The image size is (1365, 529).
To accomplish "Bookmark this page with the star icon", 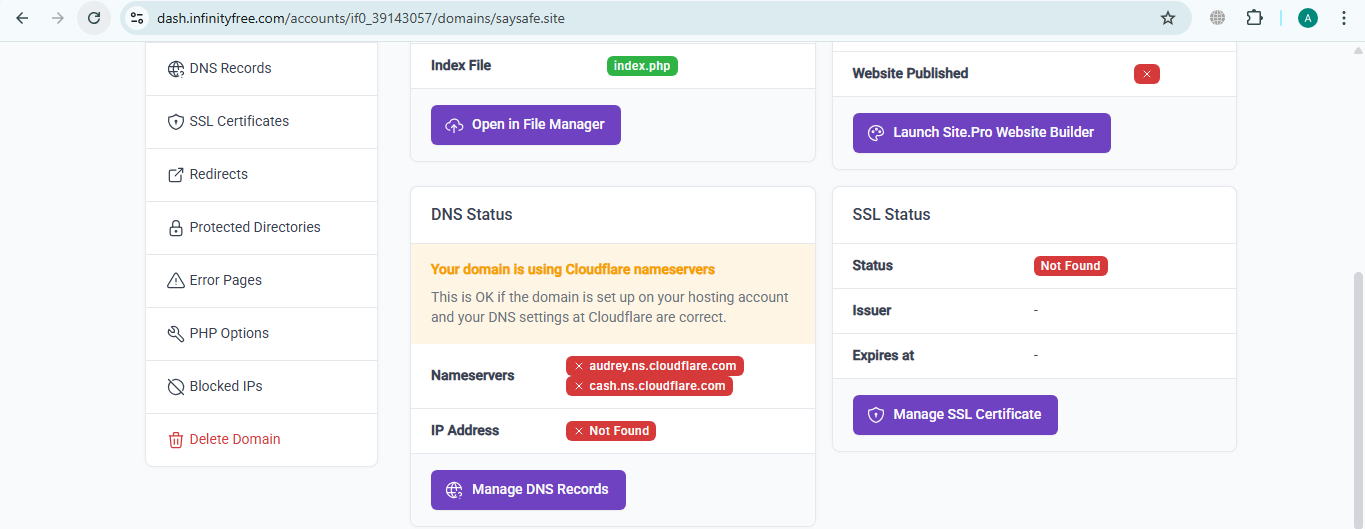I will (x=1167, y=18).
